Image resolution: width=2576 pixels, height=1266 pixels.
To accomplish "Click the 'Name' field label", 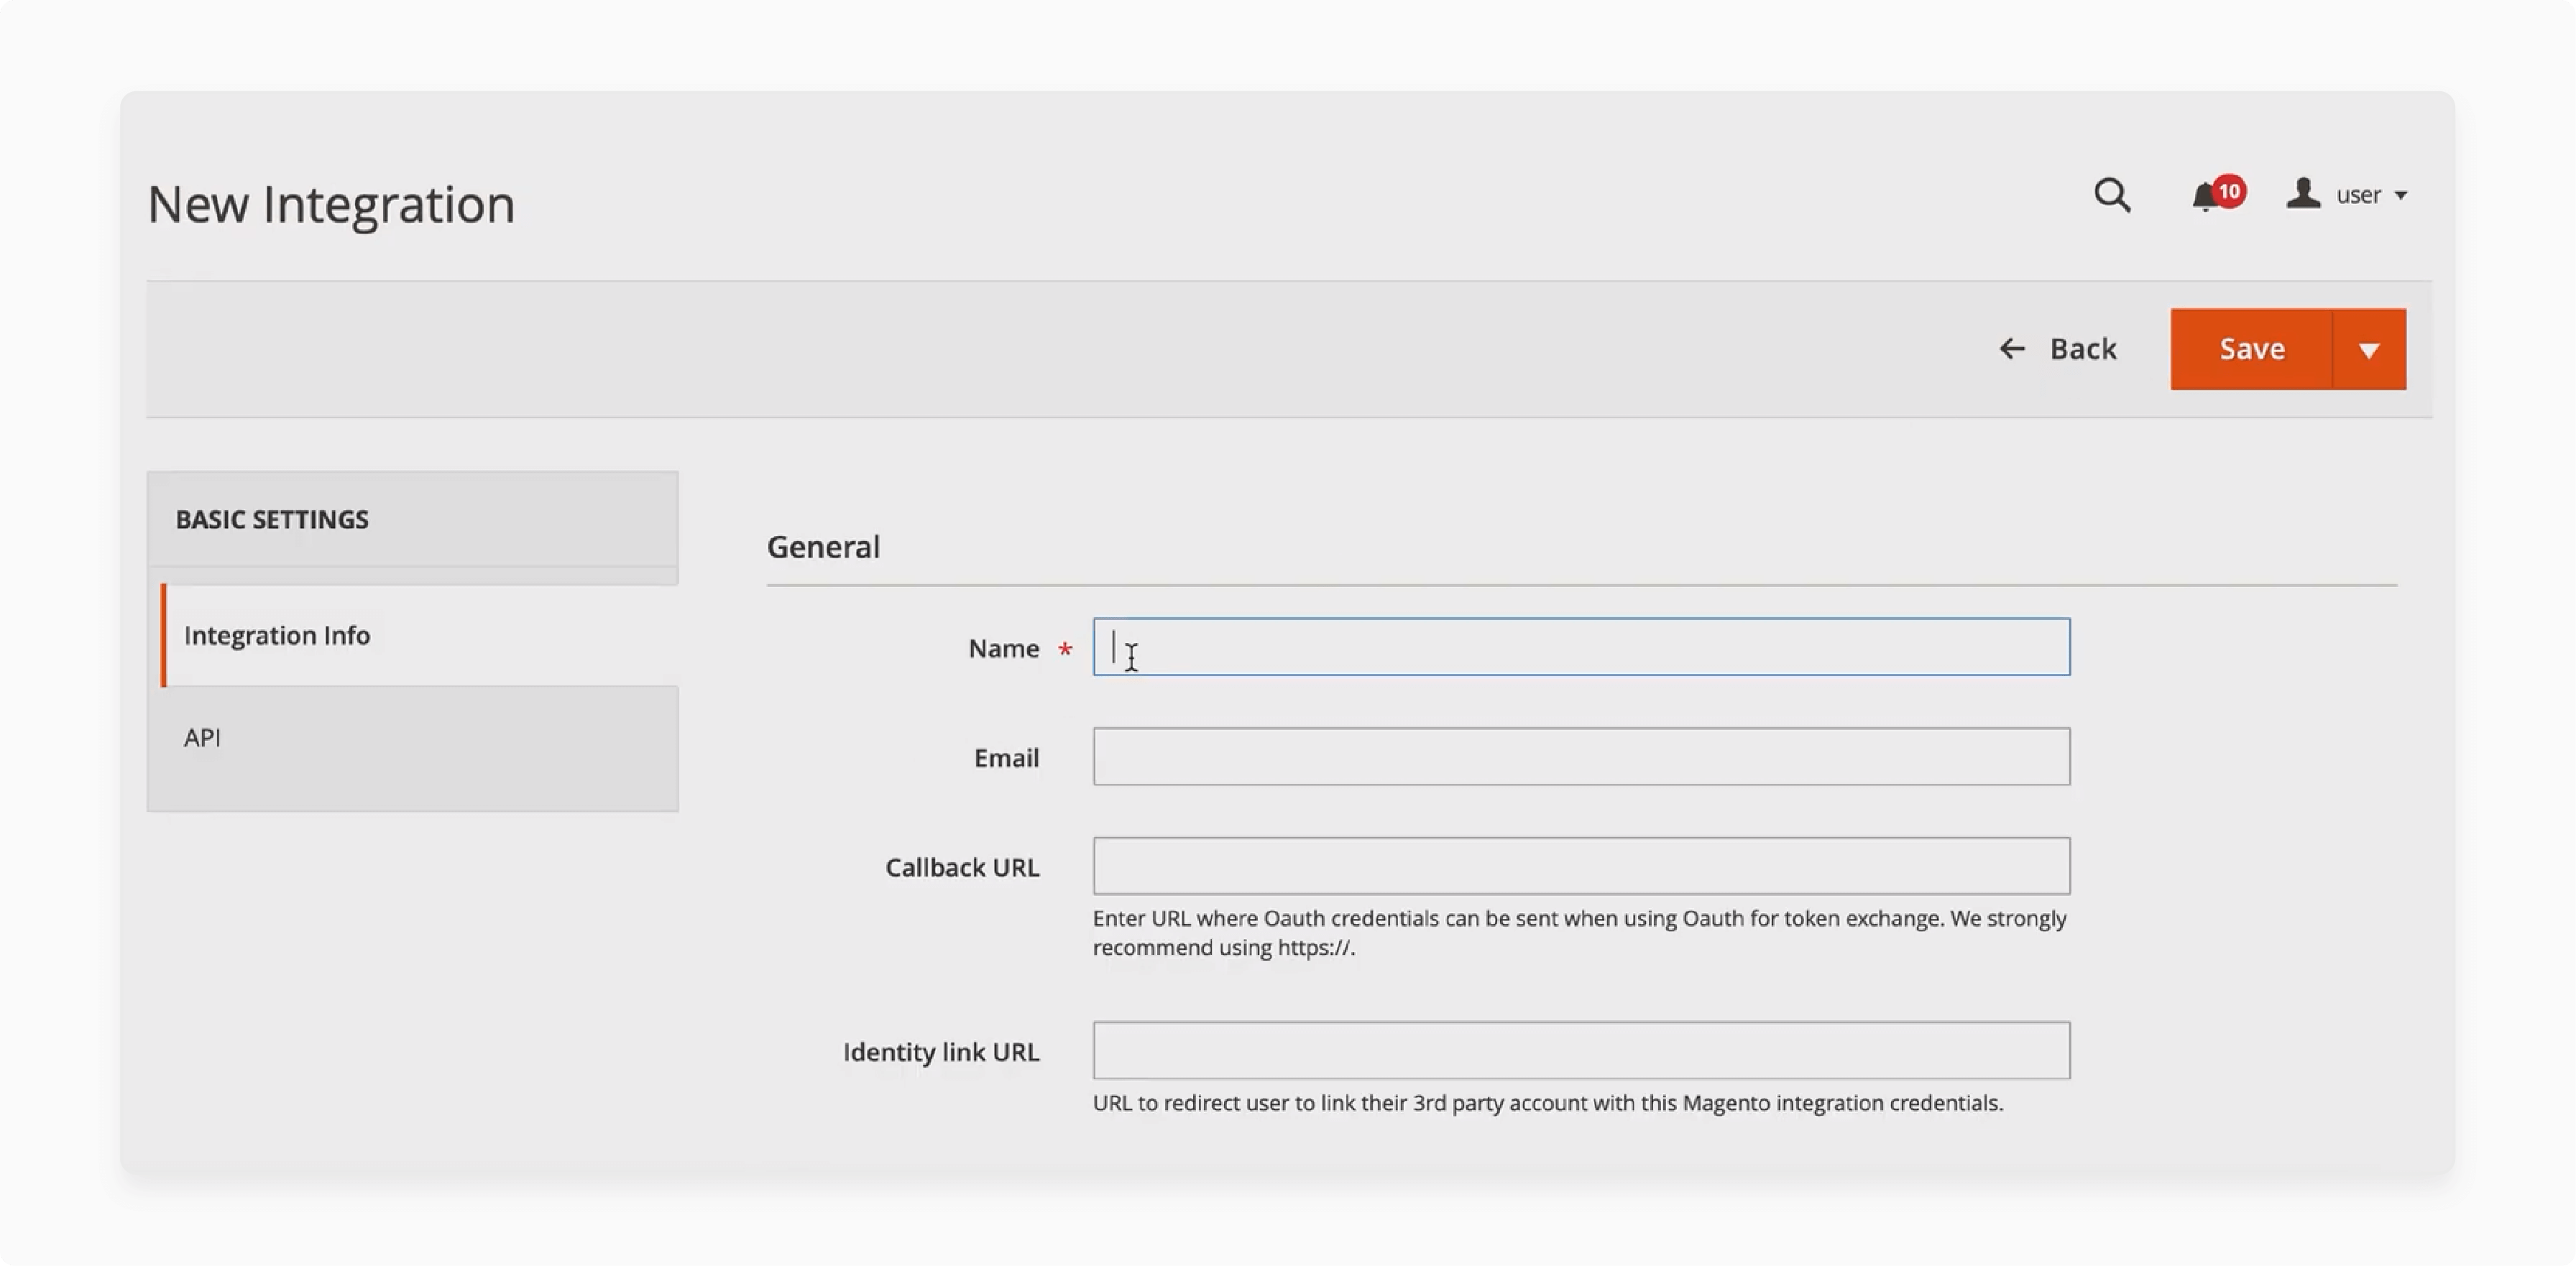I will coord(1003,649).
